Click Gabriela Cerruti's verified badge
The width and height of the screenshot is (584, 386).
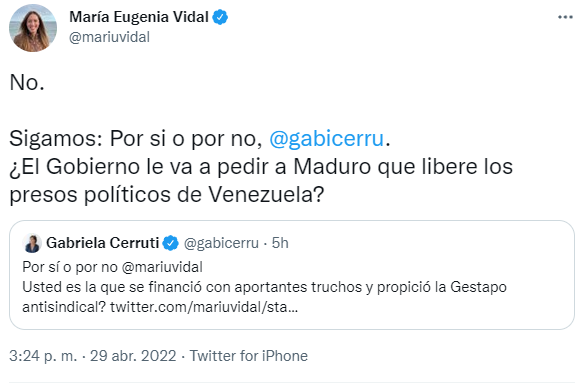(x=171, y=243)
